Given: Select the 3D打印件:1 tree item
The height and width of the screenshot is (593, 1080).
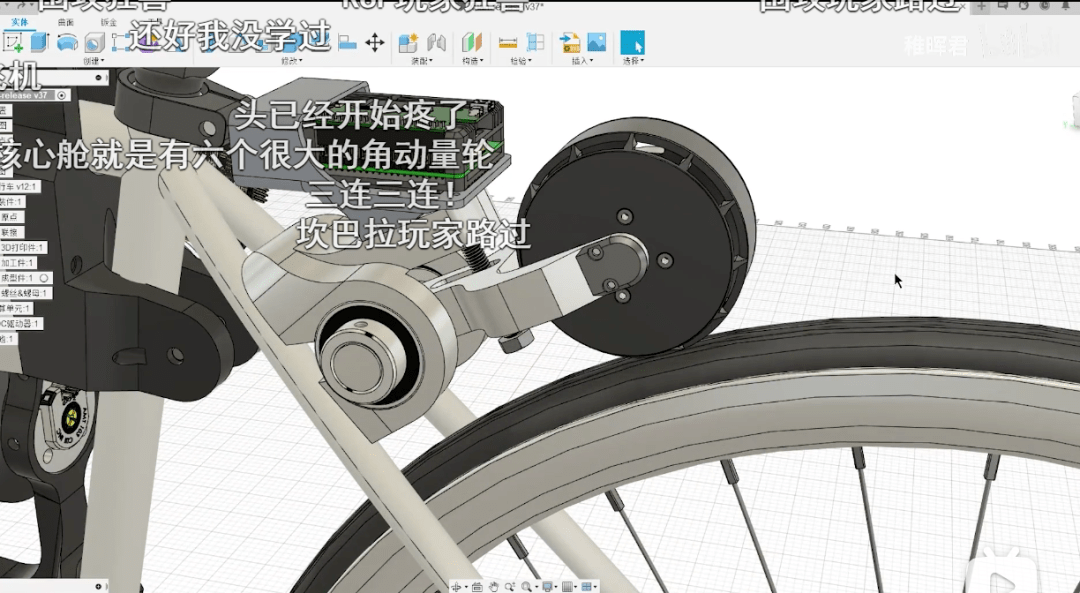Looking at the screenshot, I should [22, 247].
